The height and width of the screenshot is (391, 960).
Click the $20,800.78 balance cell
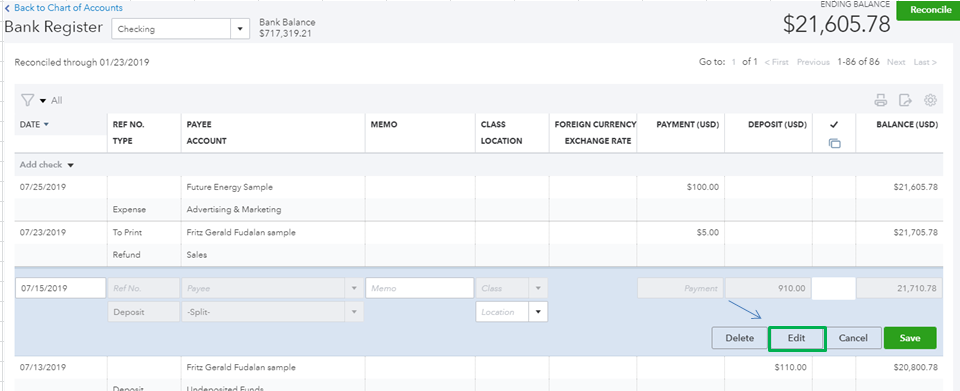point(915,368)
